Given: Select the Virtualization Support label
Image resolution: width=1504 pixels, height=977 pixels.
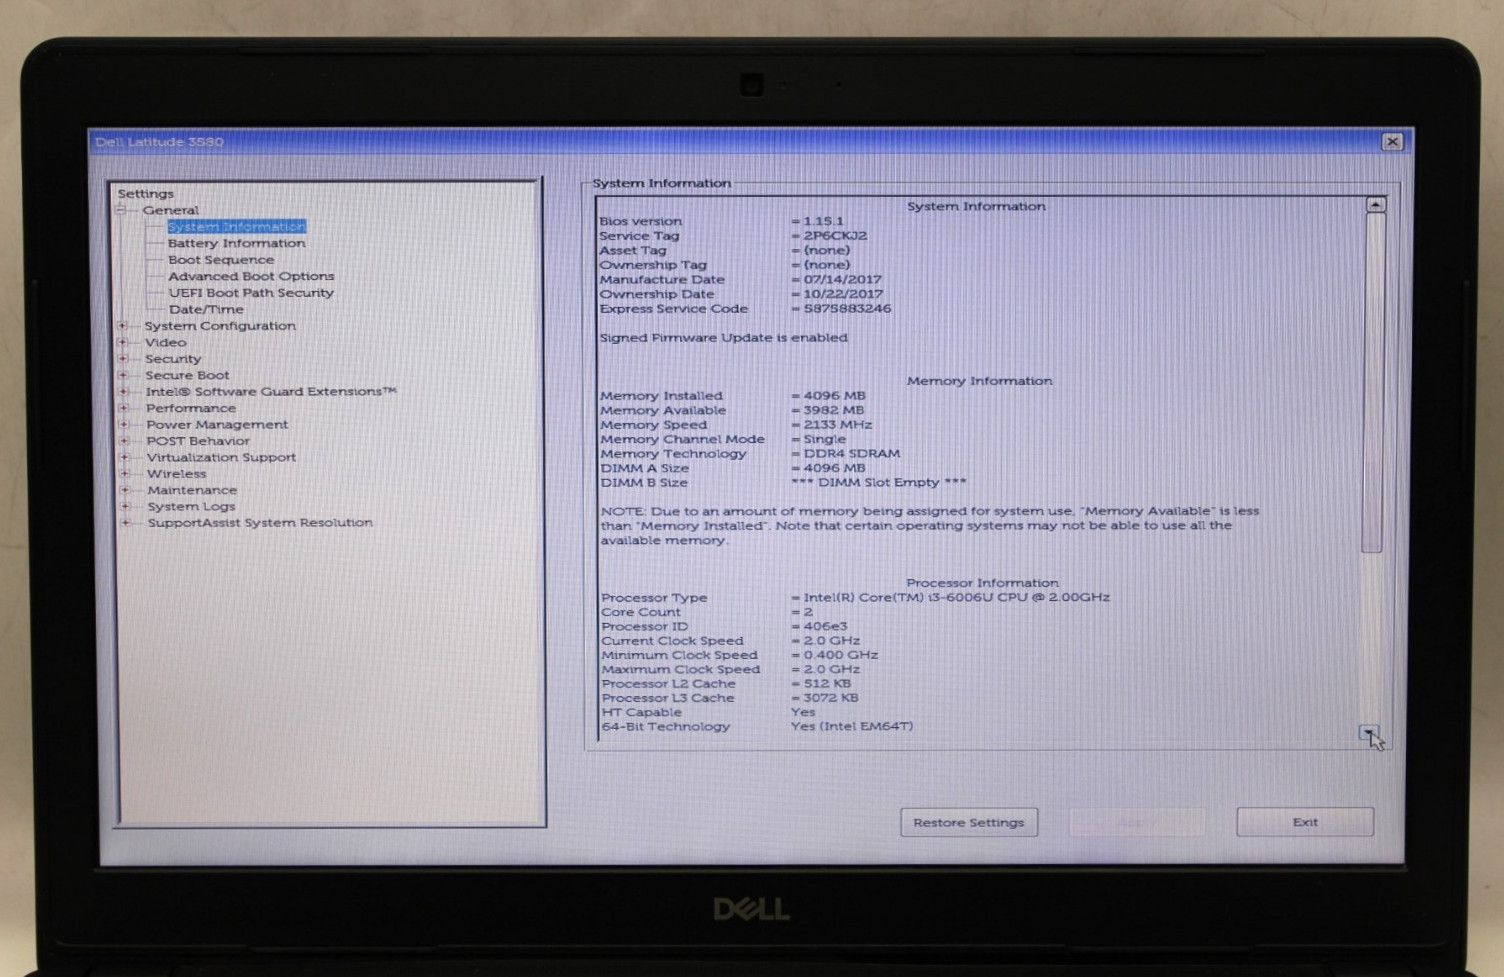Looking at the screenshot, I should (221, 457).
